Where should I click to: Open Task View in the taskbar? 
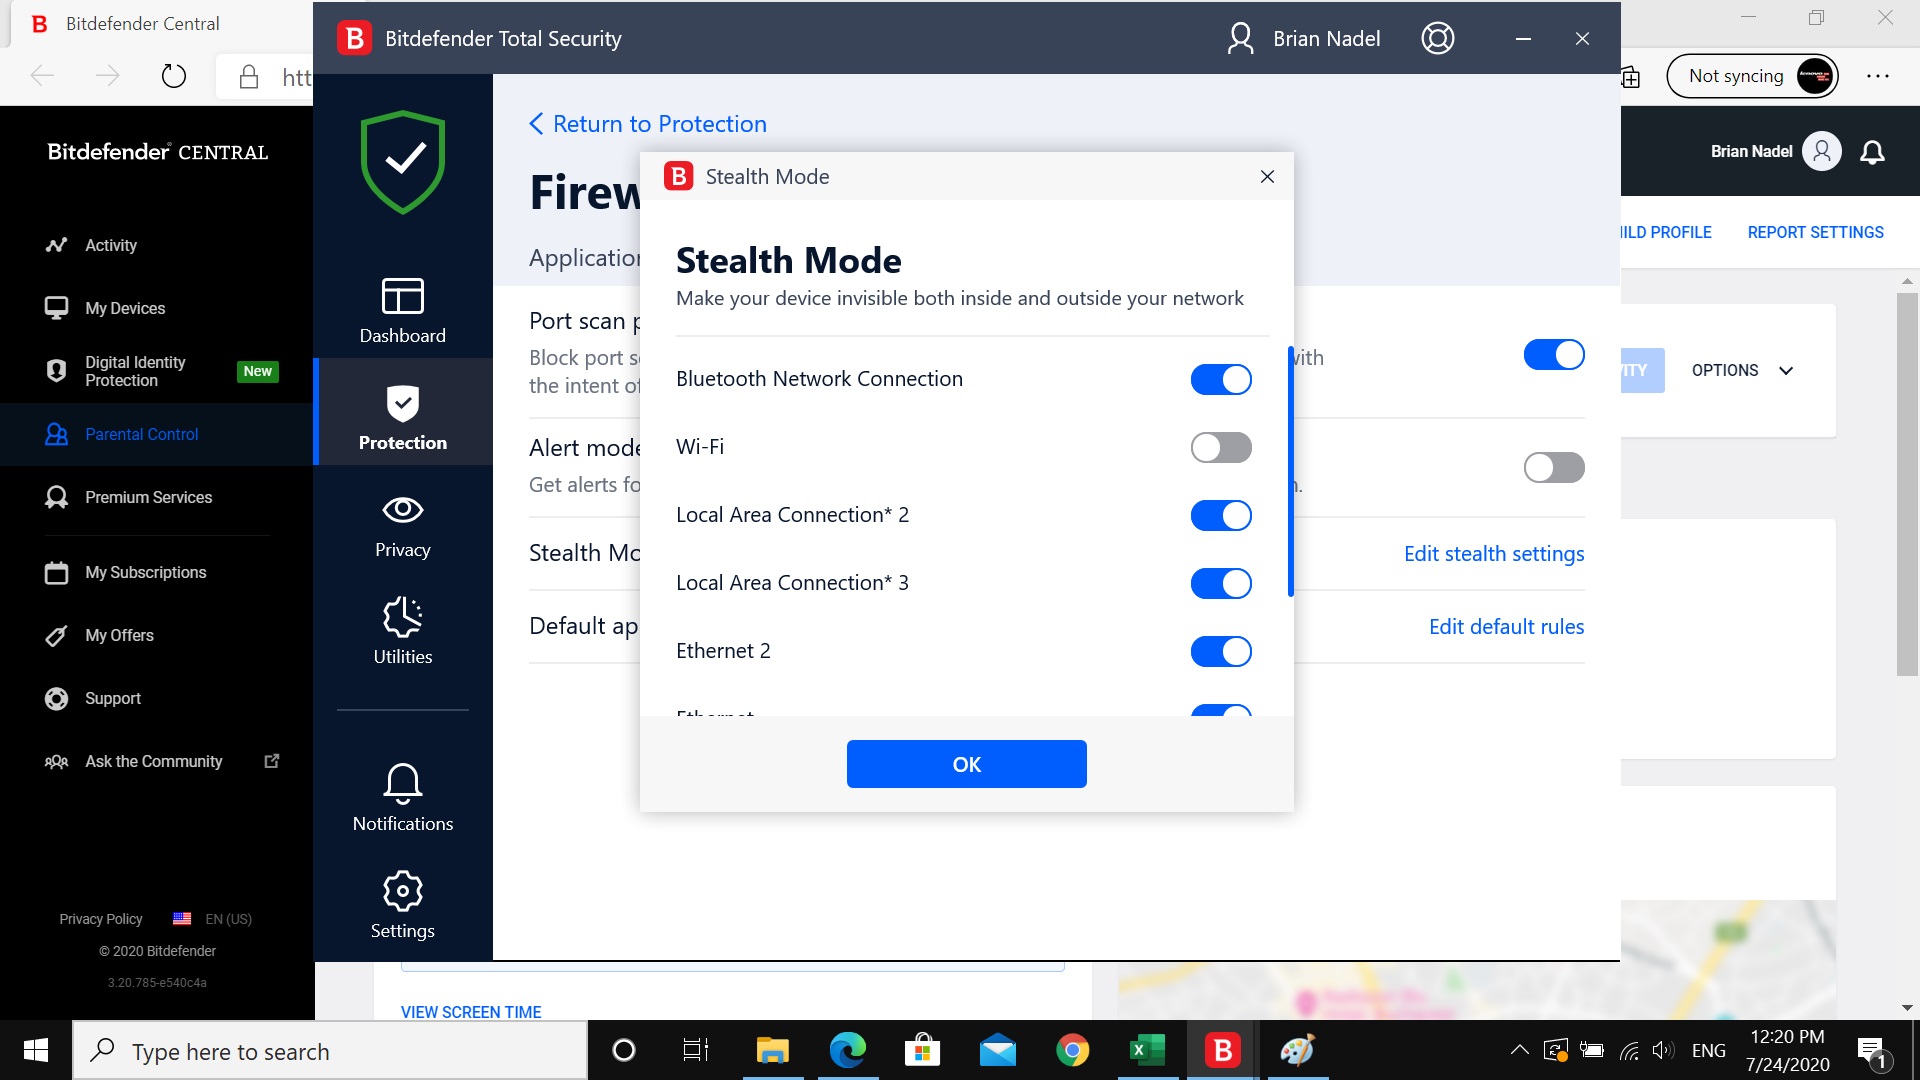coord(695,1050)
